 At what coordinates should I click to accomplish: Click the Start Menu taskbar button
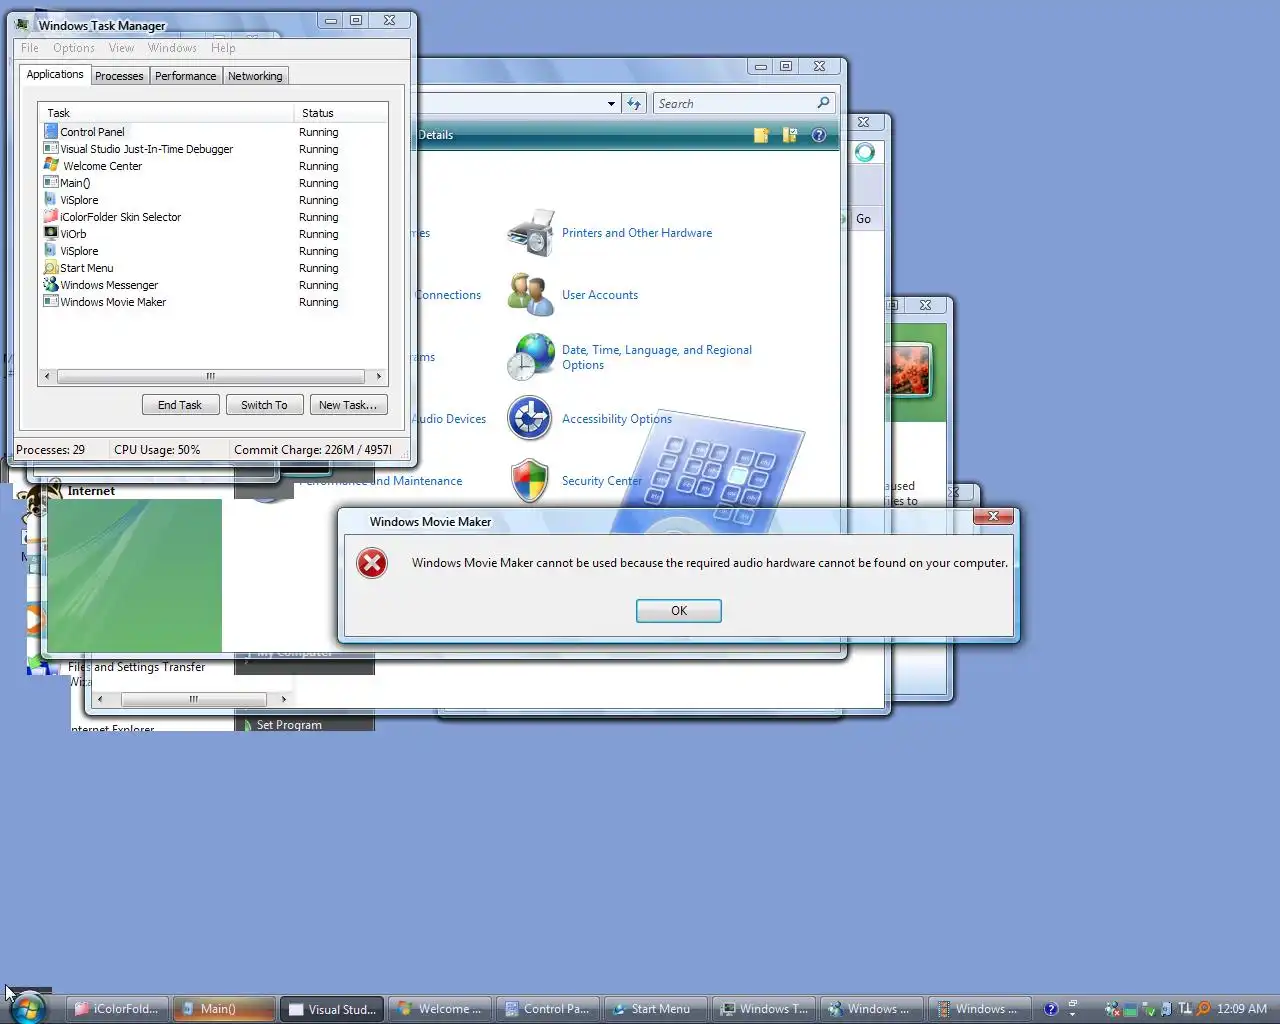coord(655,1009)
